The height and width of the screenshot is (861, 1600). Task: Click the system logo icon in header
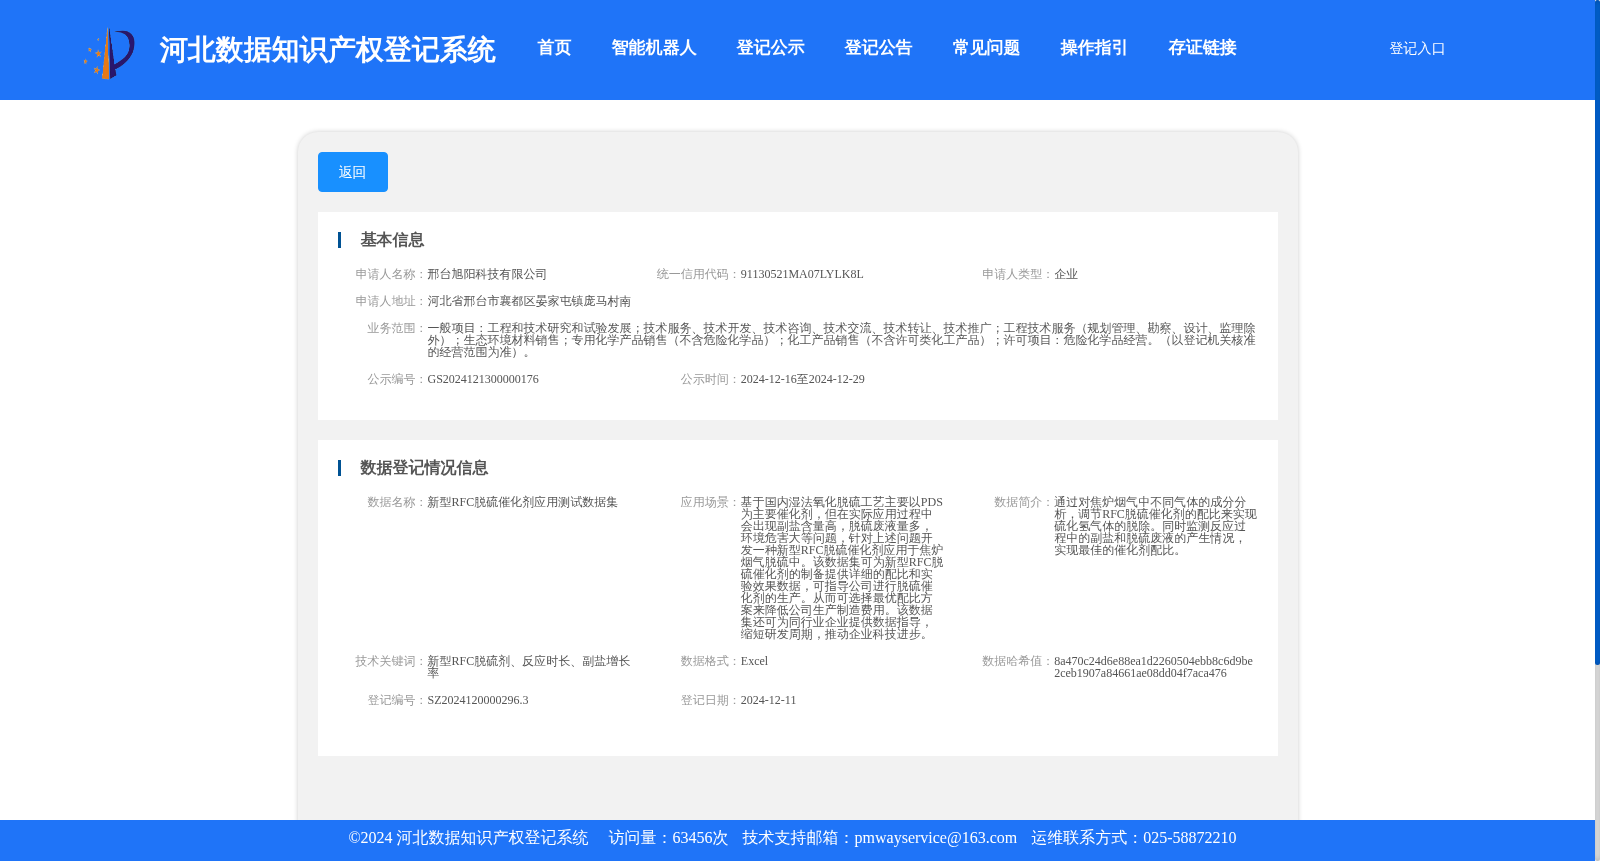109,53
